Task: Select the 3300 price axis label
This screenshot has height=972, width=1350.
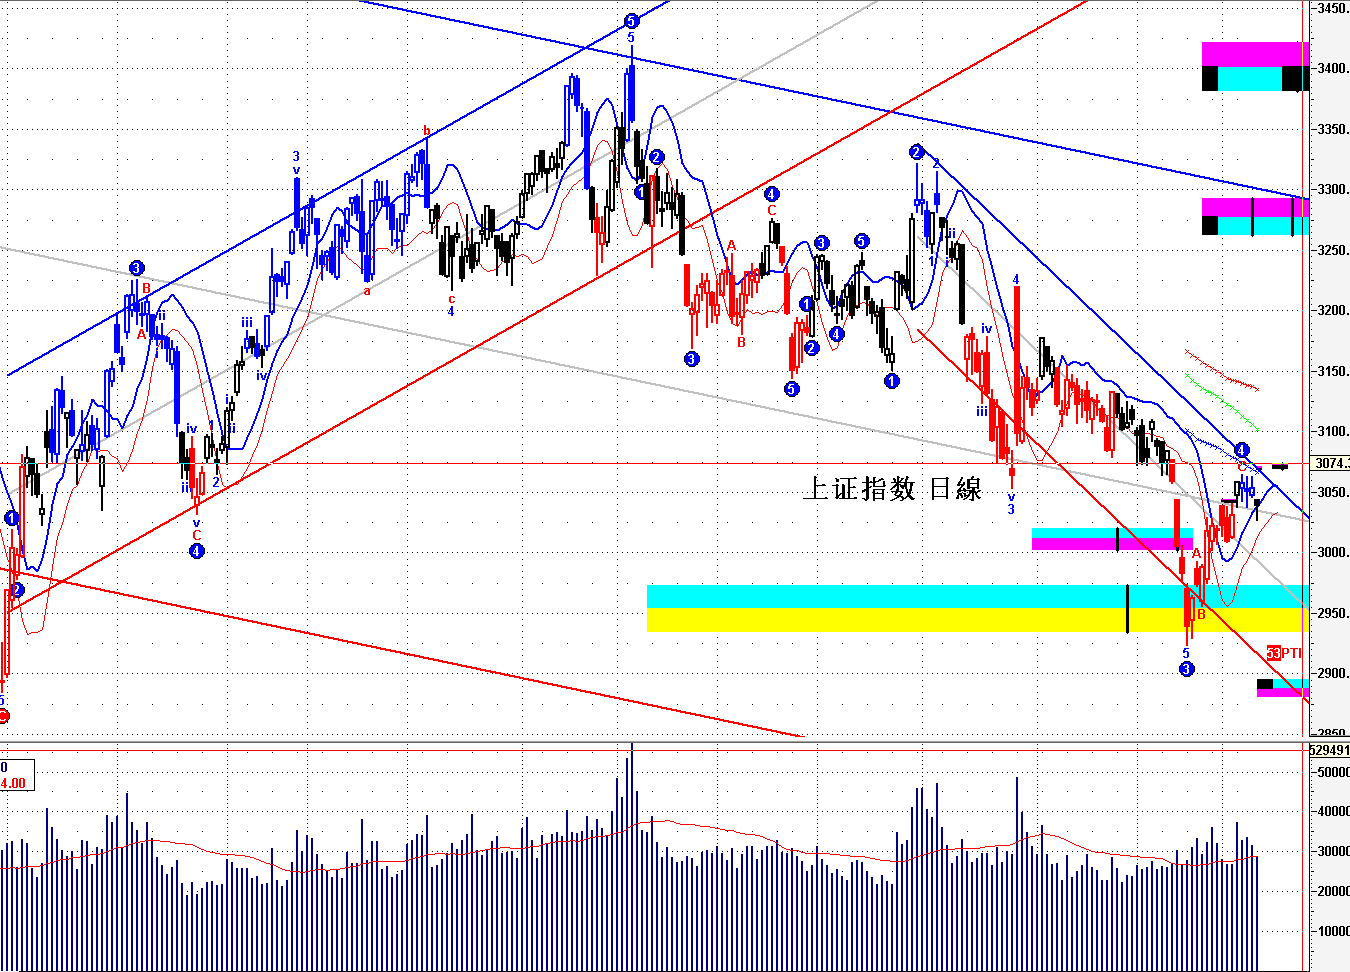Action: point(1331,189)
